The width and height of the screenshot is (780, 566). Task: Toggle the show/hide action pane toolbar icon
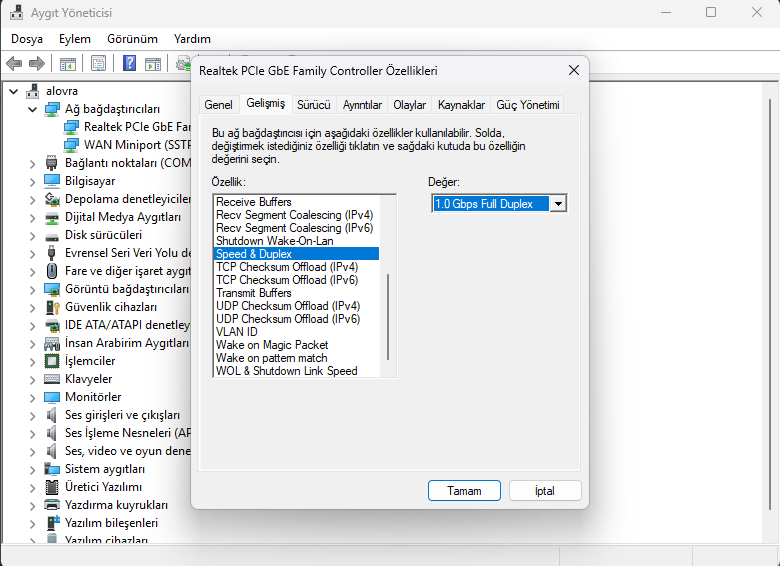(x=153, y=64)
